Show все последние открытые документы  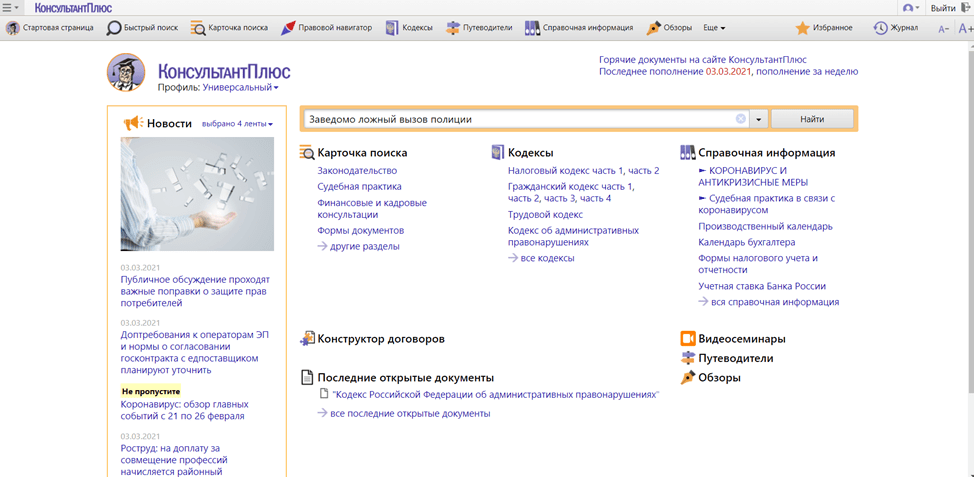point(411,413)
